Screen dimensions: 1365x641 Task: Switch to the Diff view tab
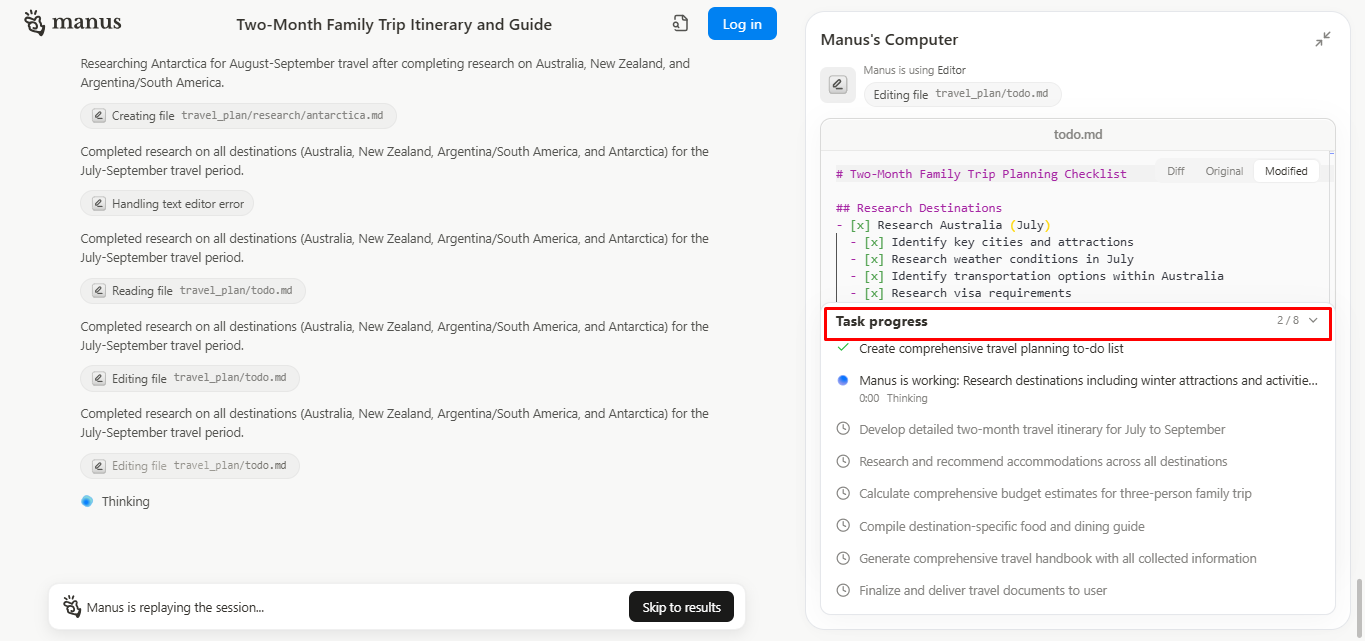pyautogui.click(x=1176, y=171)
